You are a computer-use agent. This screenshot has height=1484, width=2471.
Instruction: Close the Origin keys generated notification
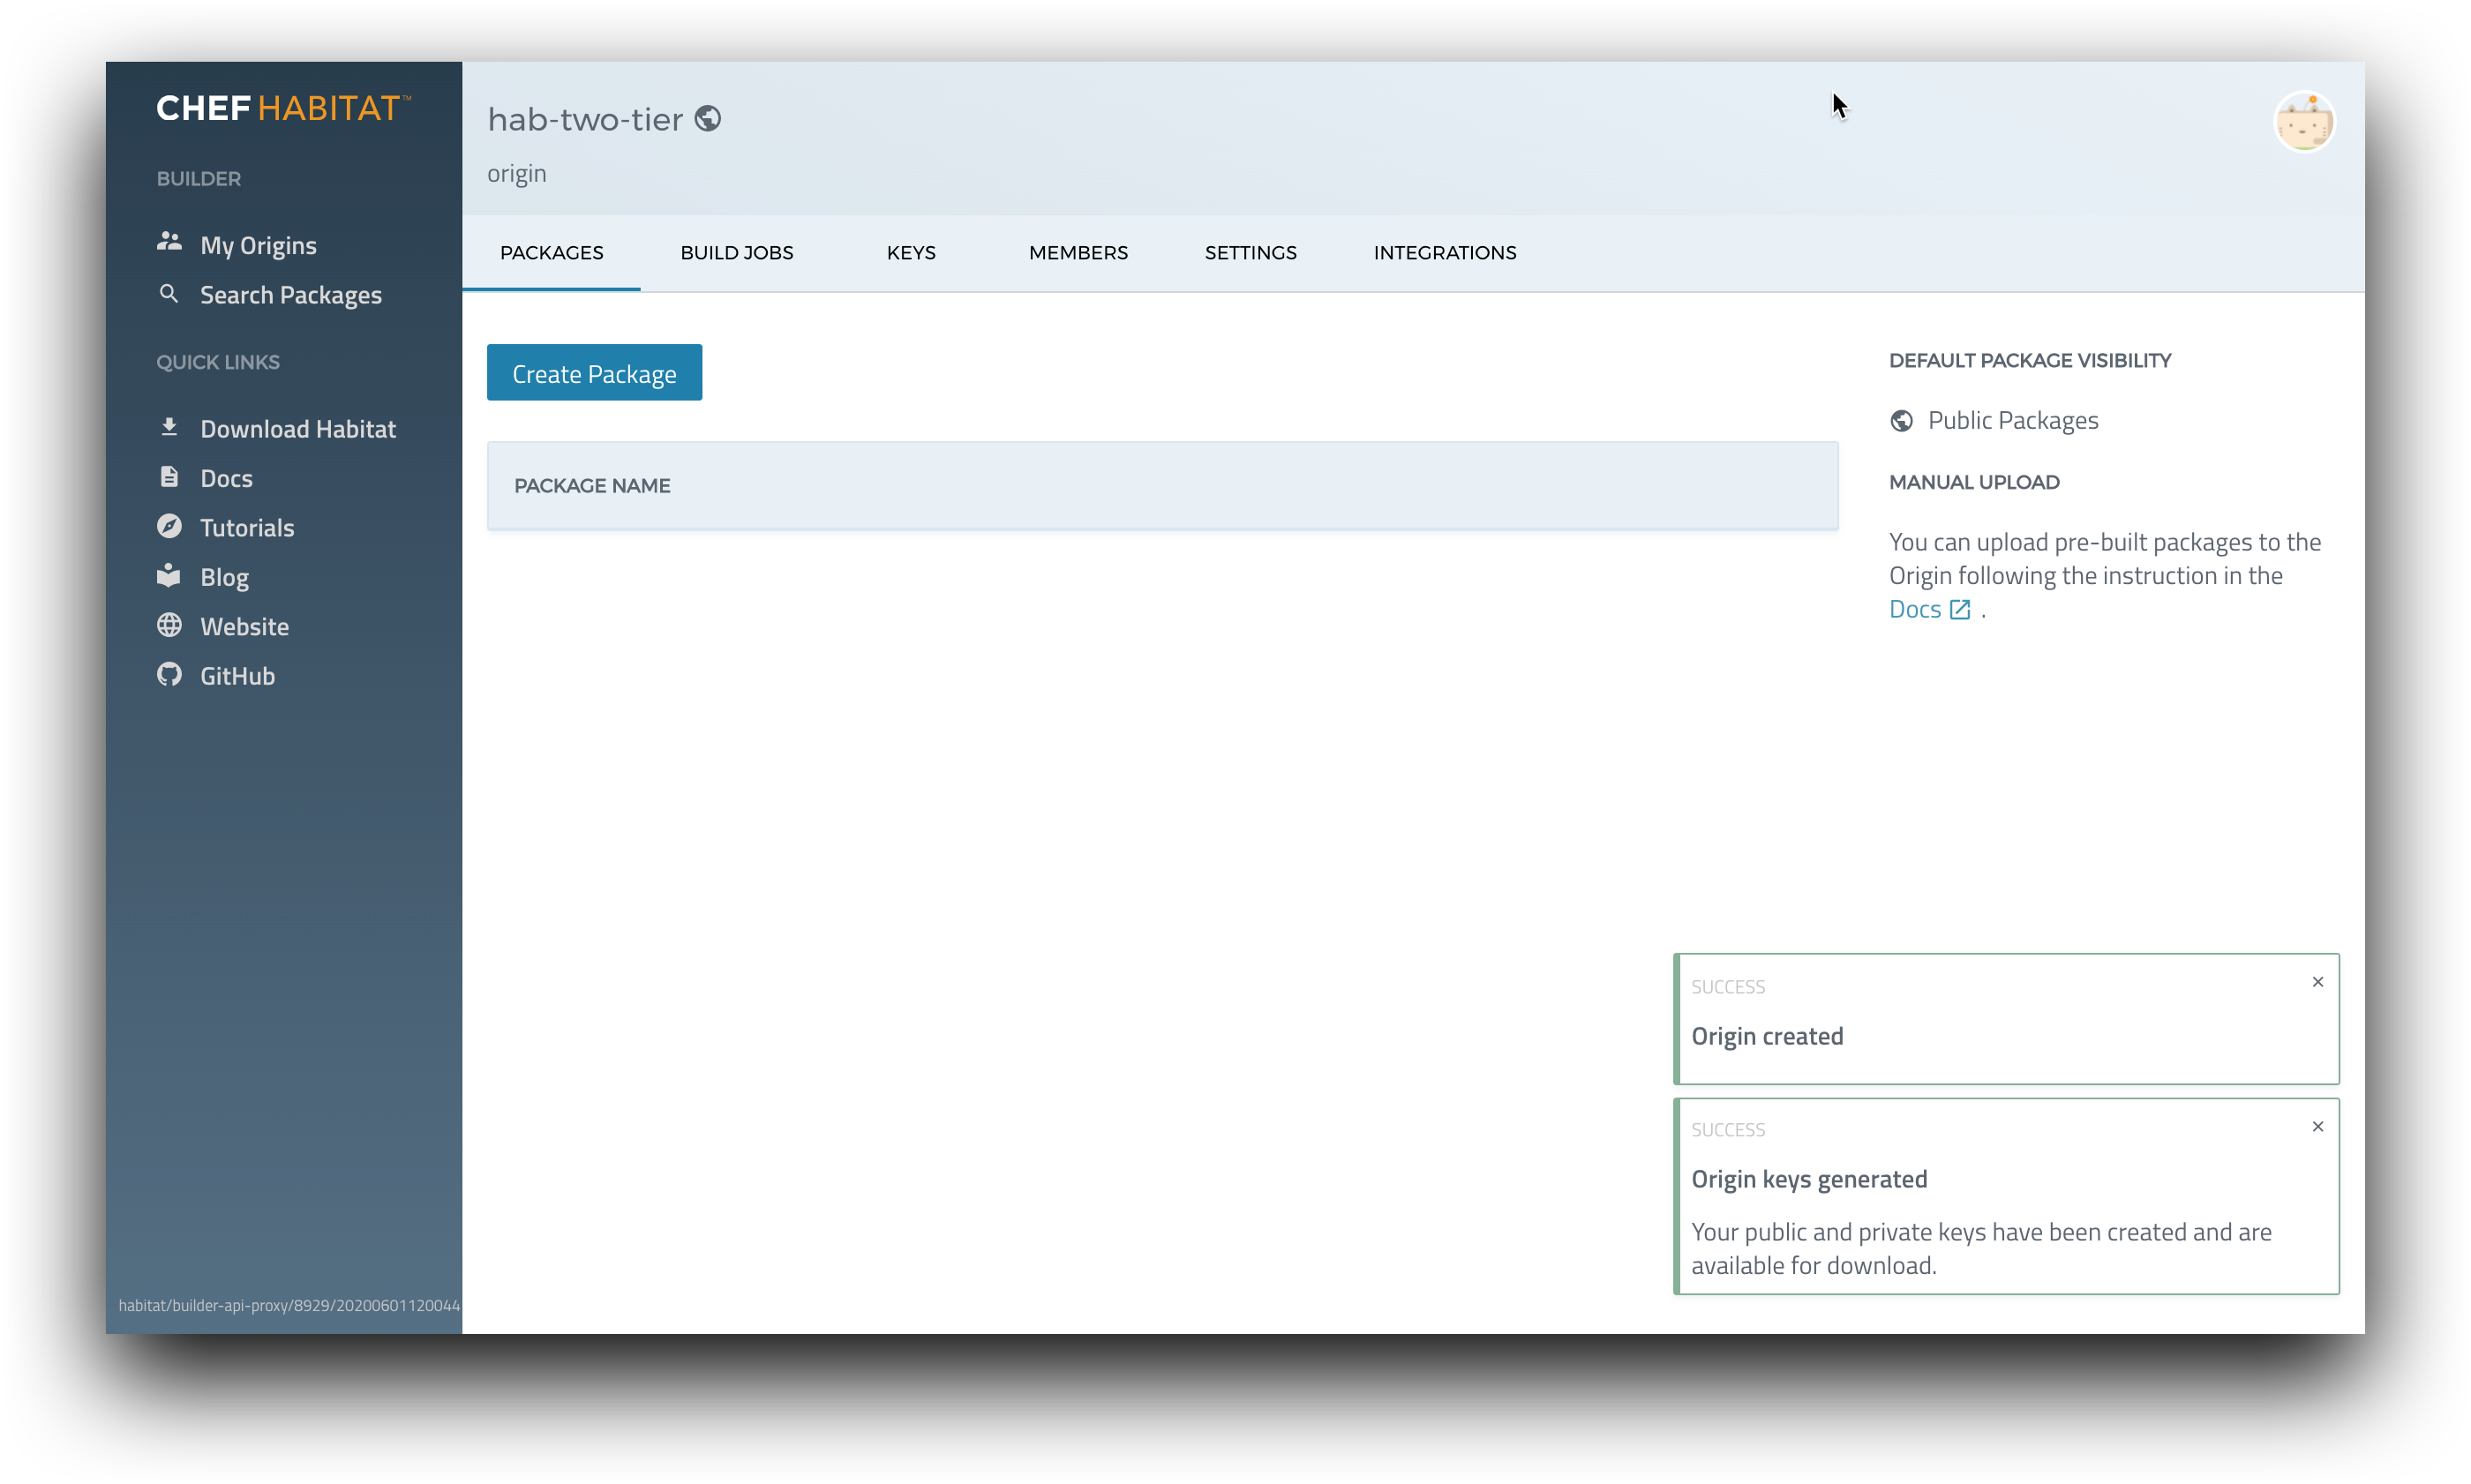[2317, 1127]
